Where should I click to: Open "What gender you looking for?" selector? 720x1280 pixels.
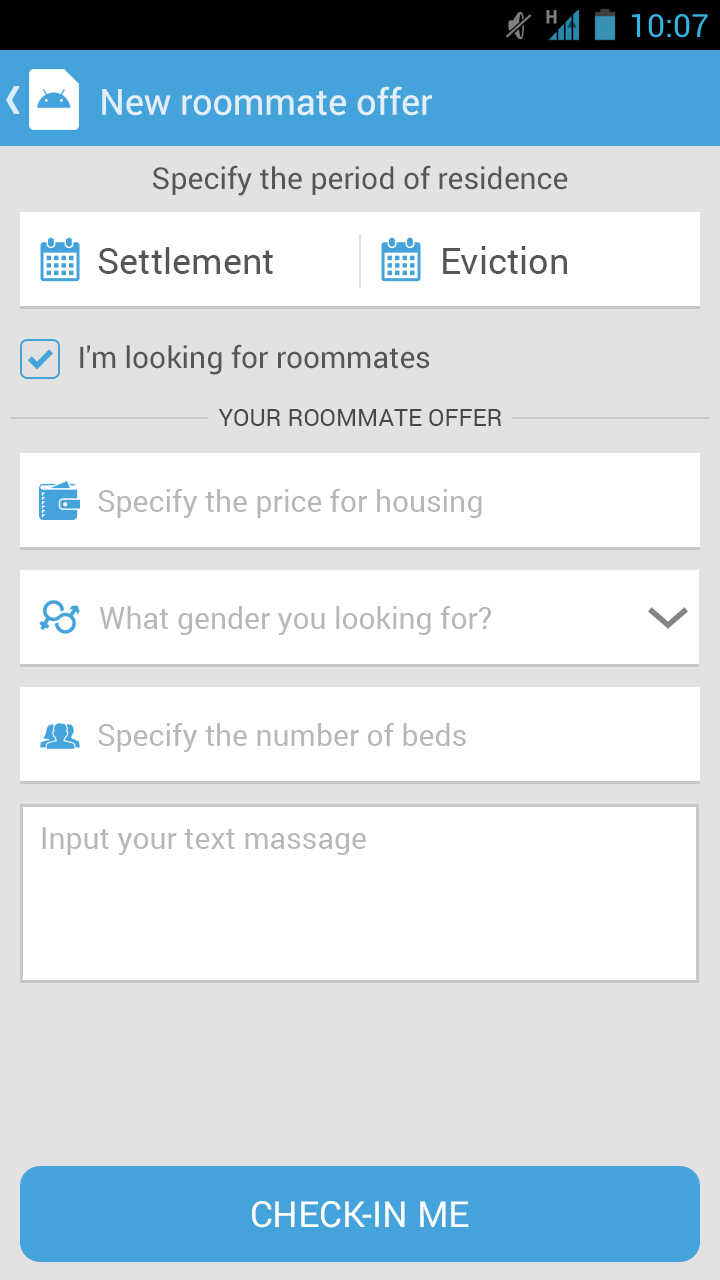click(x=296, y=619)
